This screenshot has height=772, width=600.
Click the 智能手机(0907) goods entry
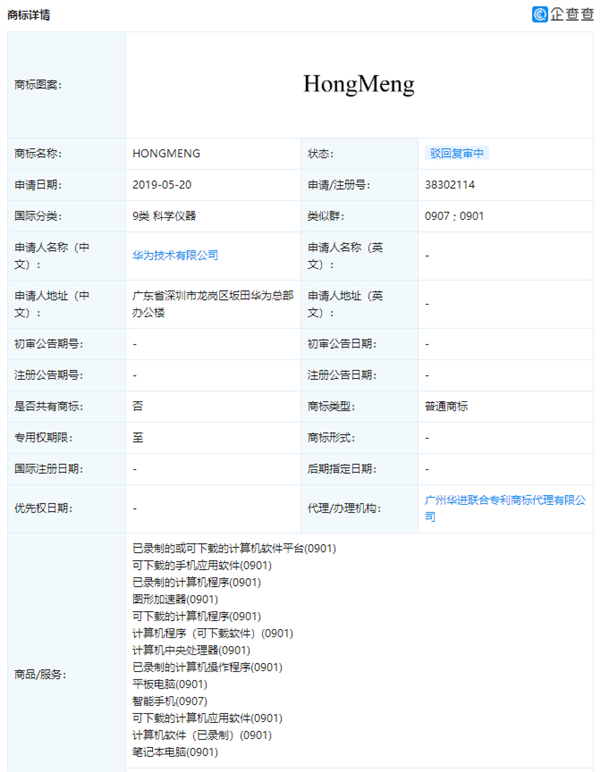pyautogui.click(x=170, y=701)
